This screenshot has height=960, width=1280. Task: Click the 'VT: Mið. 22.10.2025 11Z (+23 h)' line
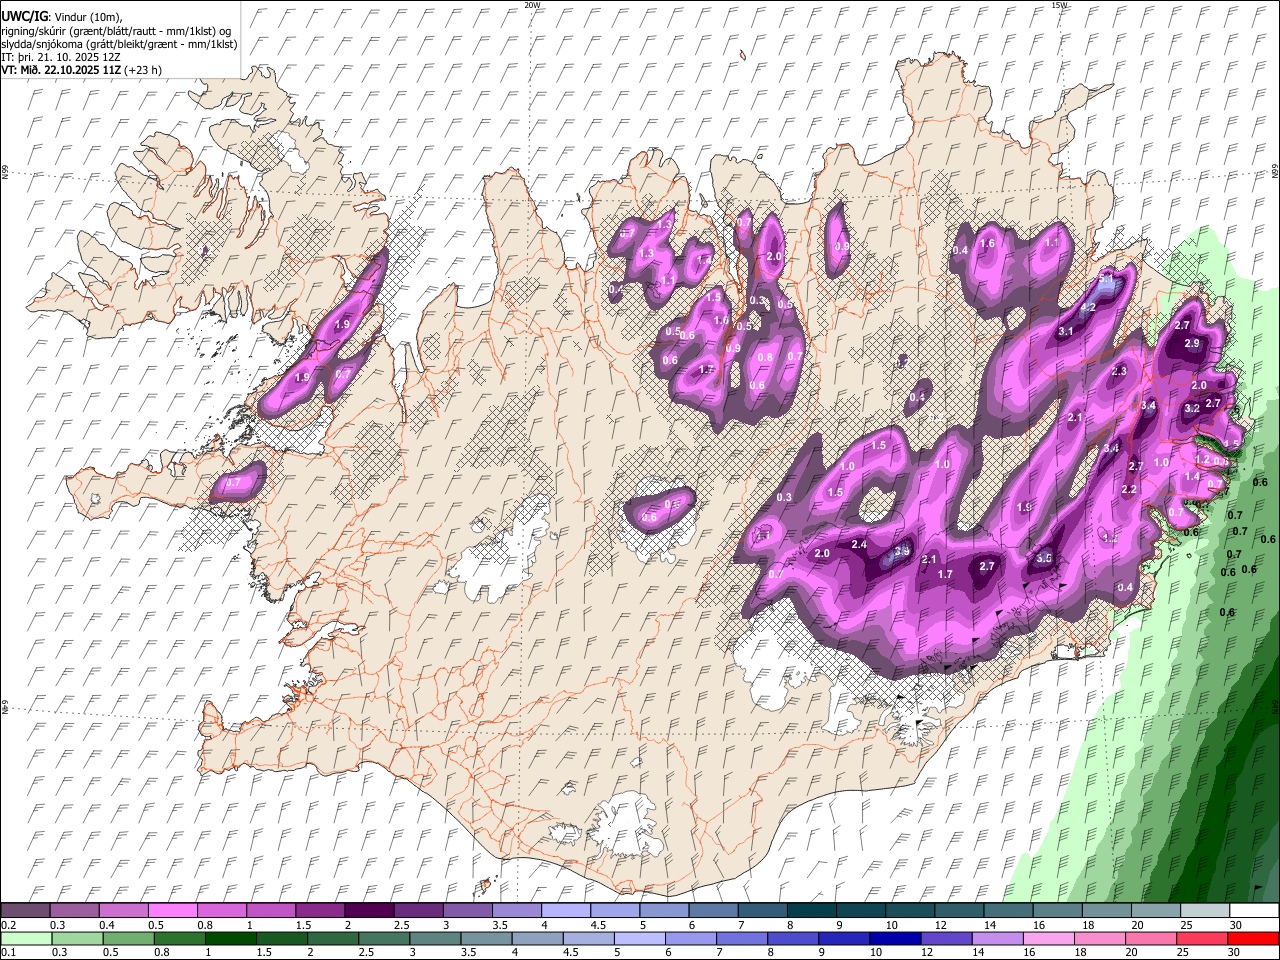(82, 70)
